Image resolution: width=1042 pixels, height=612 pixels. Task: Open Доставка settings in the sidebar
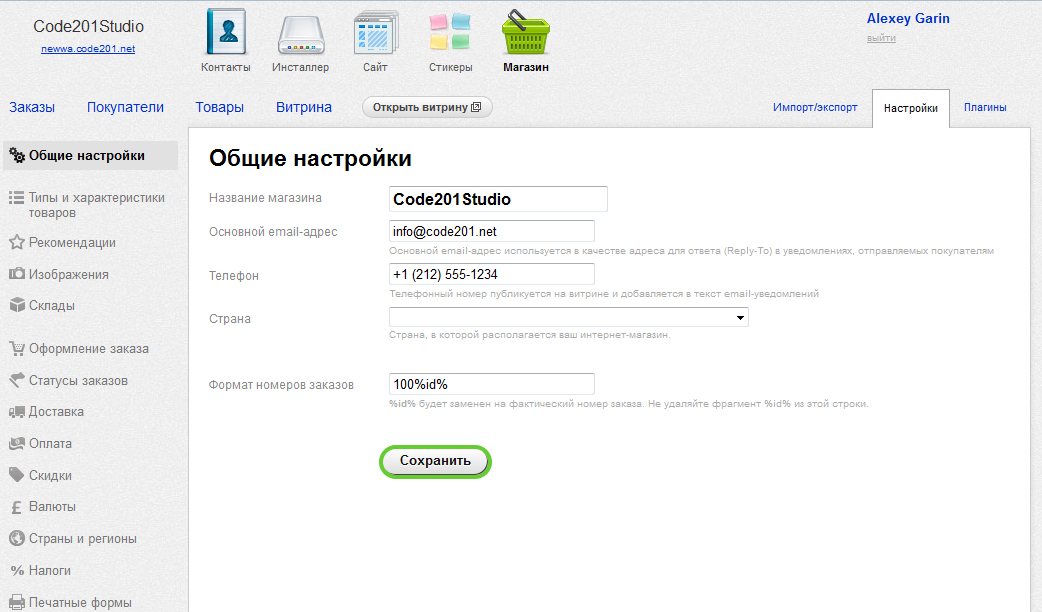click(x=56, y=412)
